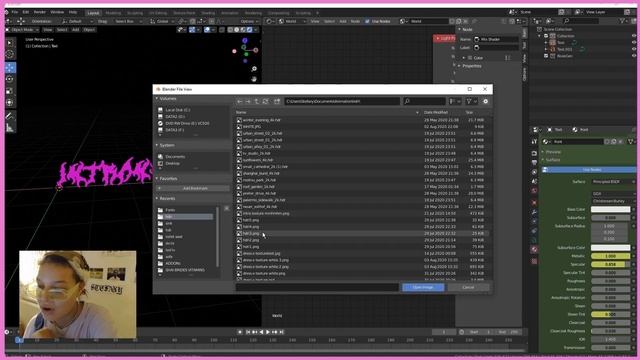640x360 pixels.
Task: Click Add Bookmark button
Action: 195,188
